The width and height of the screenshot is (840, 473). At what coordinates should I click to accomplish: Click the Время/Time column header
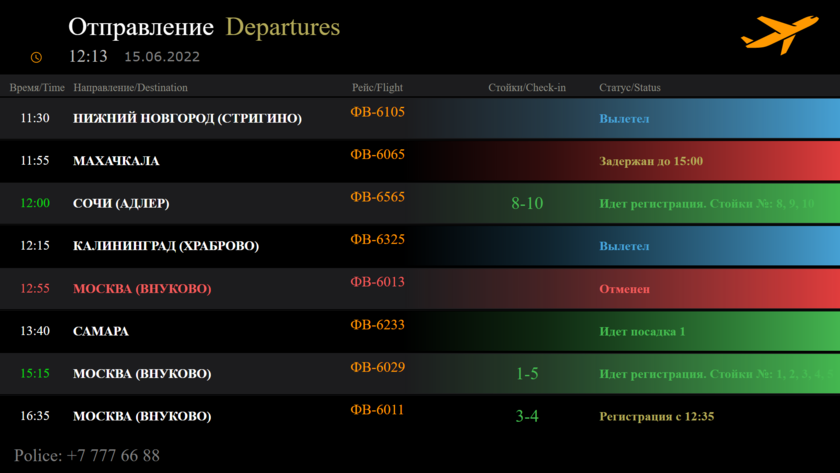pos(37,88)
